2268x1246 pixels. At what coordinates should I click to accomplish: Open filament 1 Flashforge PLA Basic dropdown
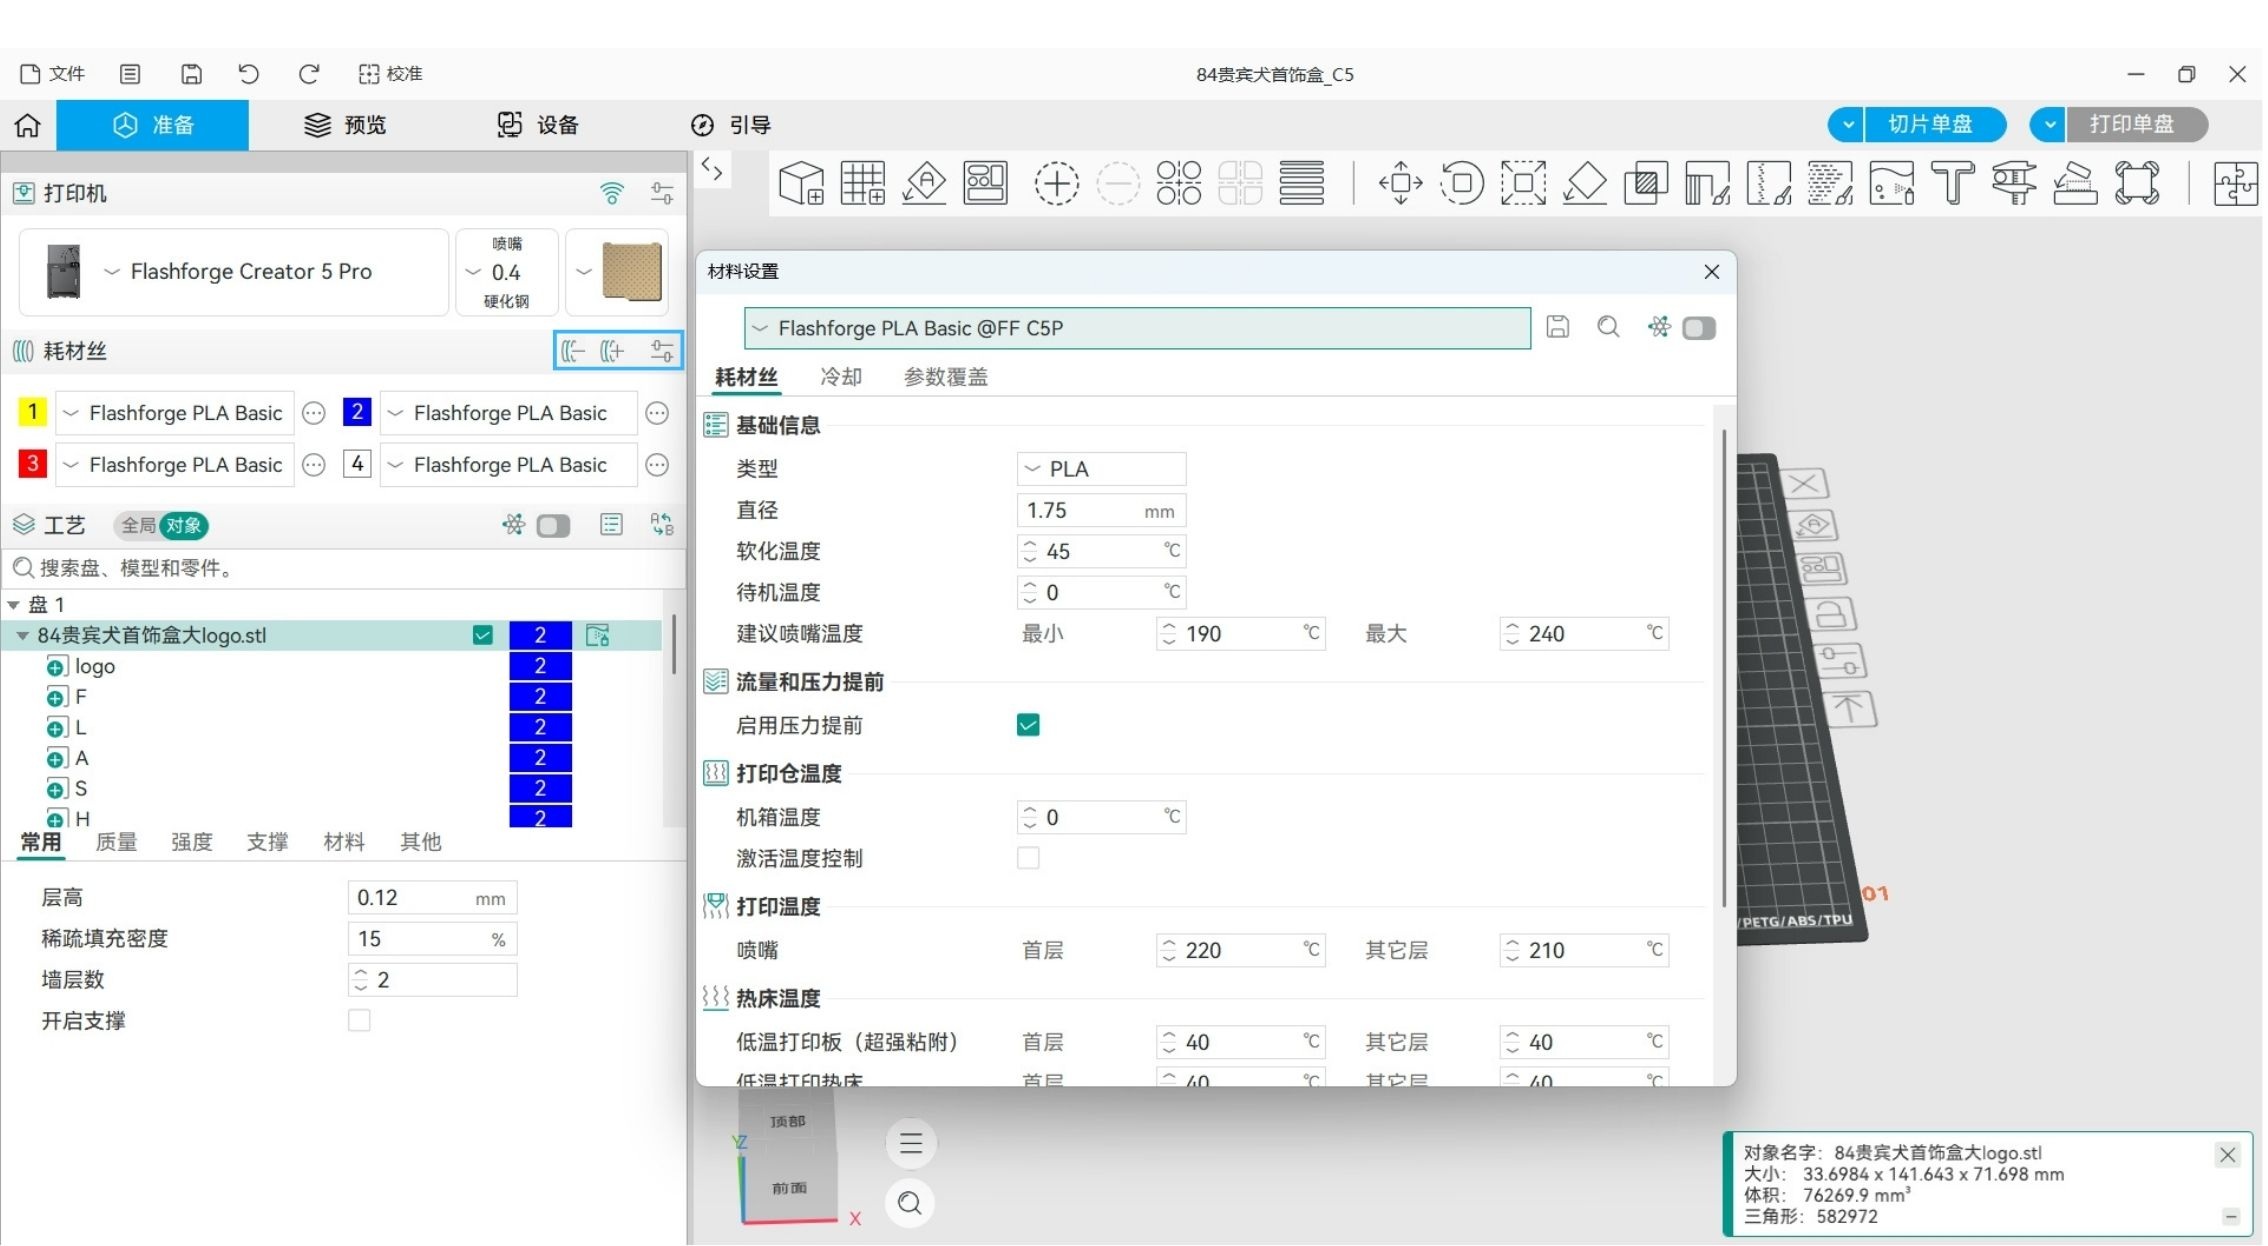point(175,413)
